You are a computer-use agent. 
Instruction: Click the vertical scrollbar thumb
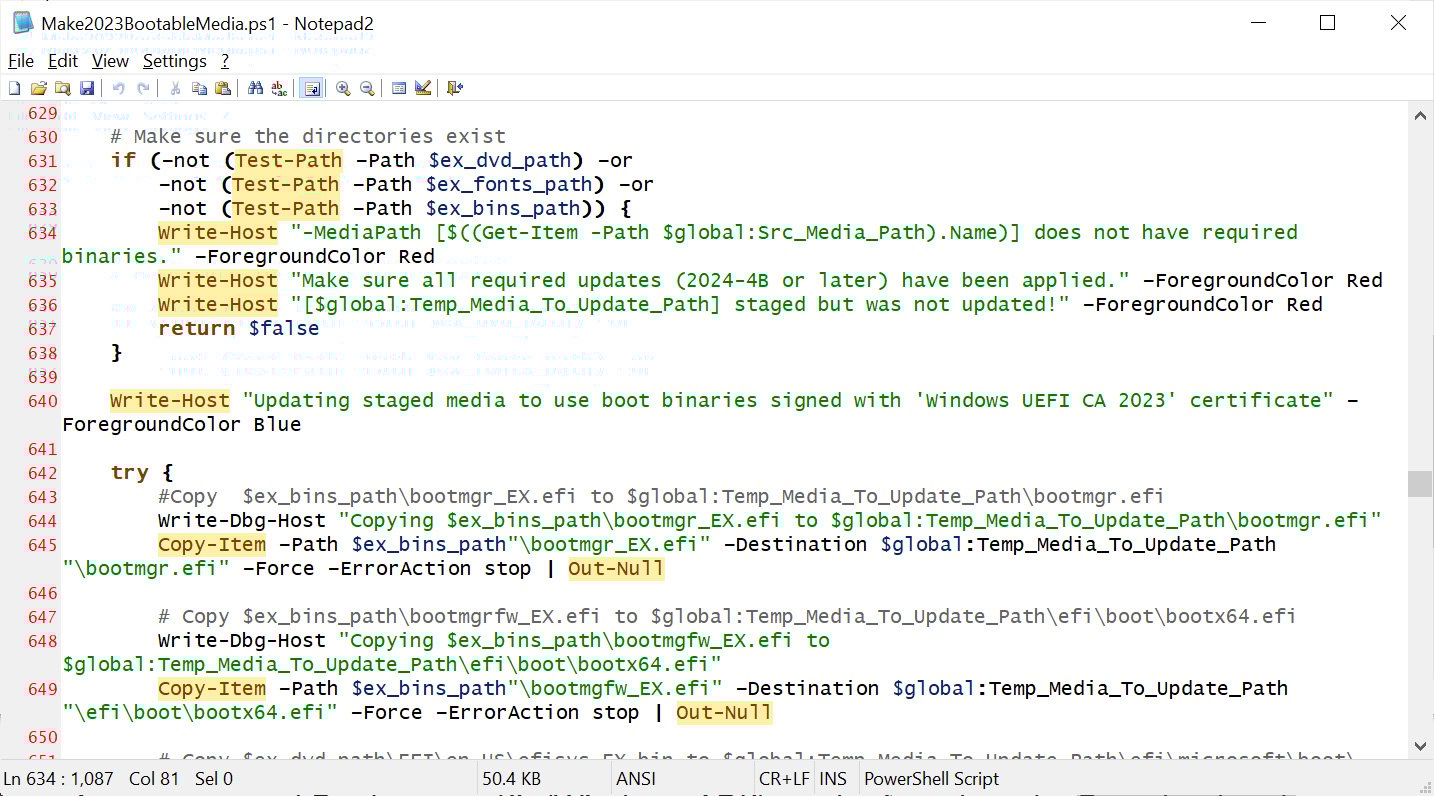(1420, 484)
